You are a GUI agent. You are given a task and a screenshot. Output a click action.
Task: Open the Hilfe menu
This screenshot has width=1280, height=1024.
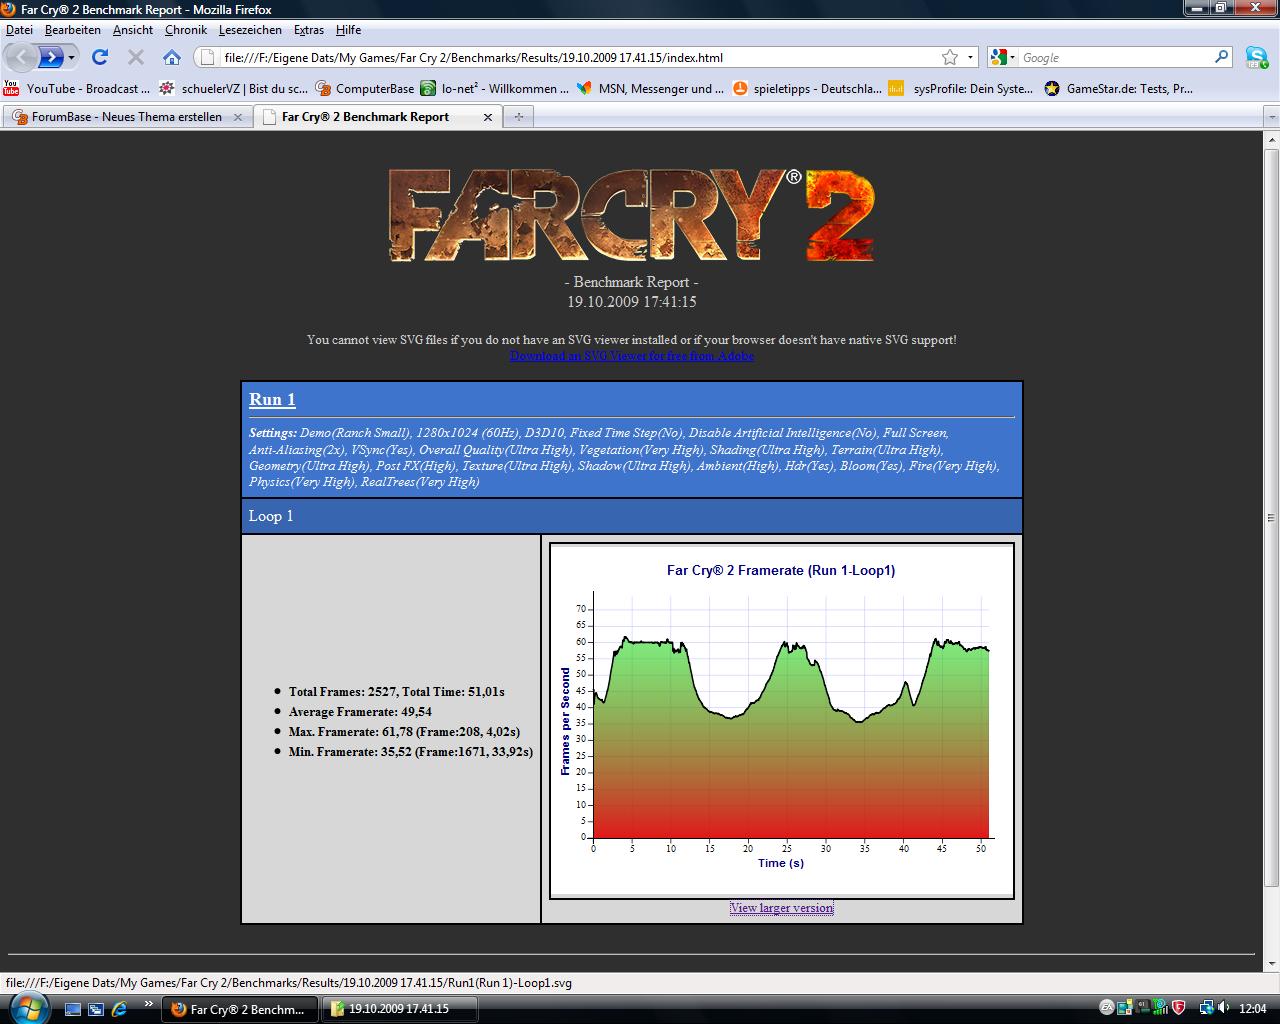349,30
